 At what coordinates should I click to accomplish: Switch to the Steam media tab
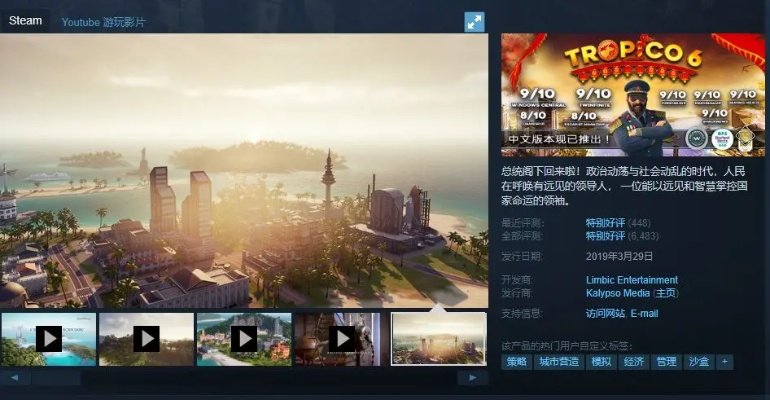pyautogui.click(x=25, y=21)
